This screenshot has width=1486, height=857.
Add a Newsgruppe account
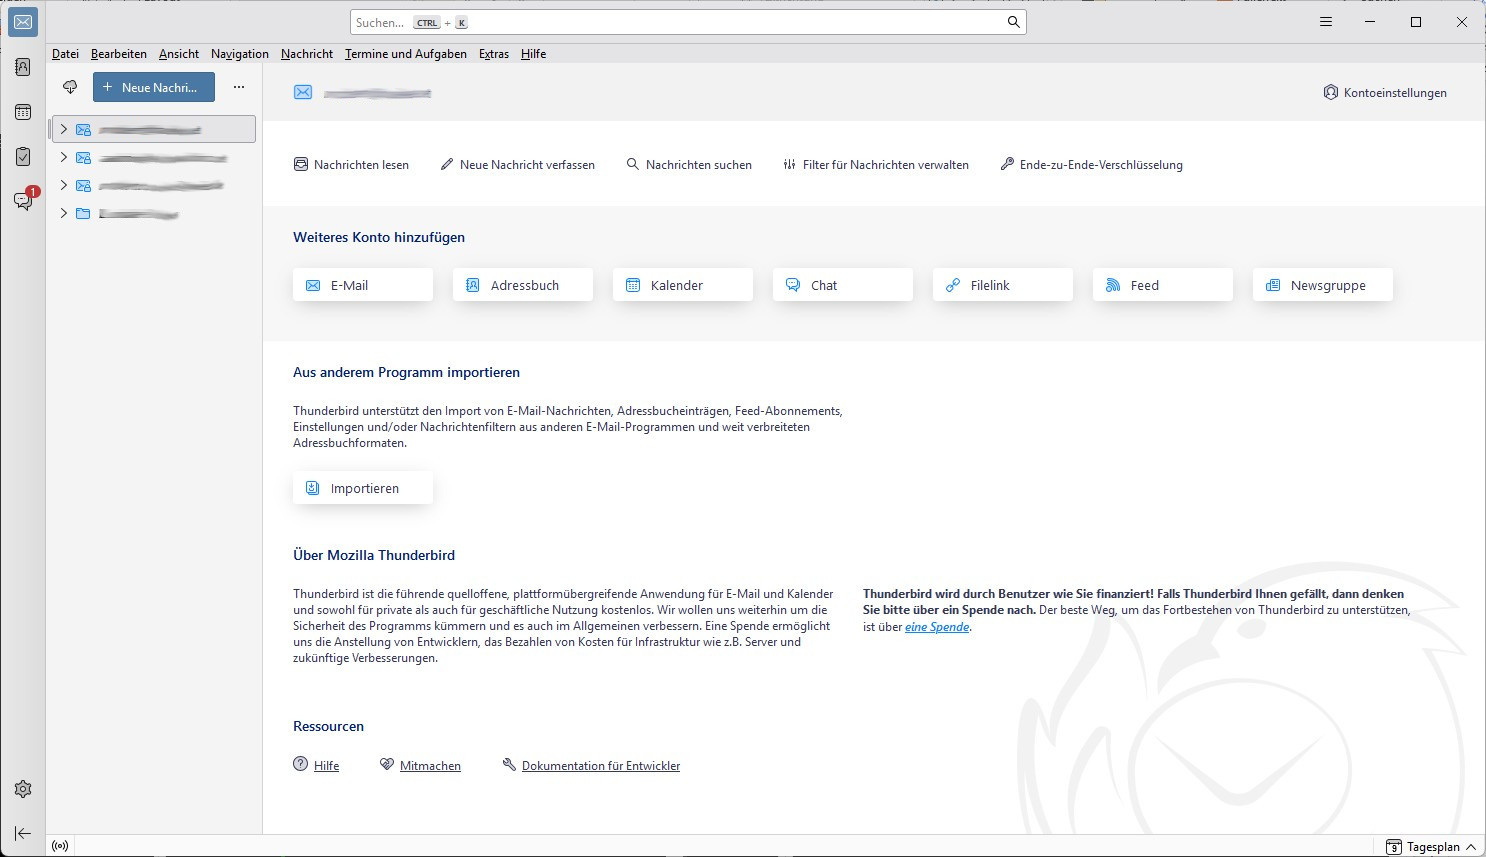(x=1323, y=285)
